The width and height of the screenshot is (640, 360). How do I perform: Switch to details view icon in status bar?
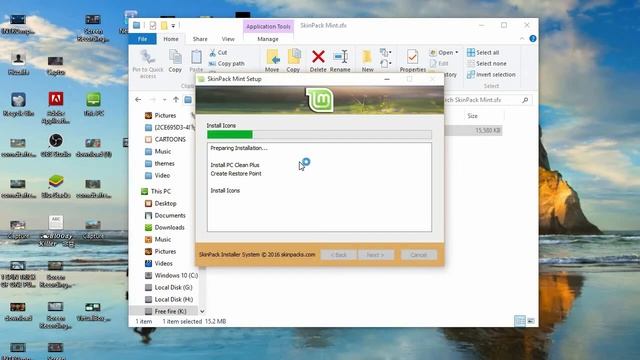[520, 321]
